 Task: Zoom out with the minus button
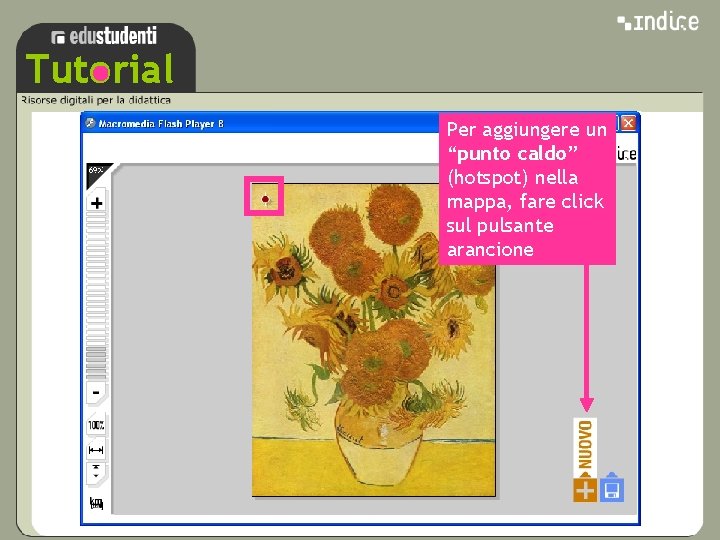96,393
